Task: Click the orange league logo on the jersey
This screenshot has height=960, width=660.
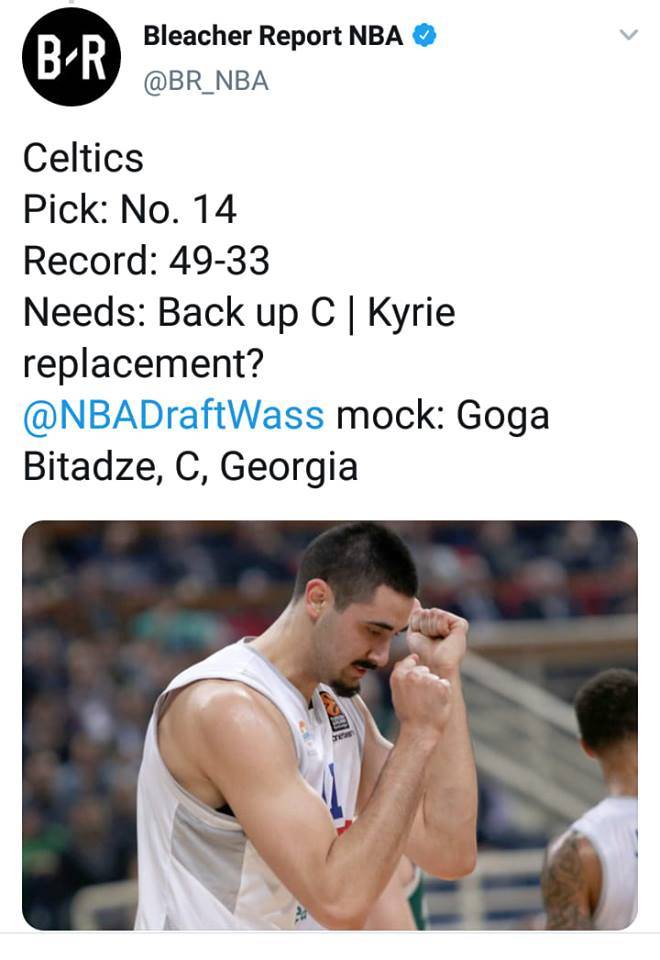Action: (x=332, y=713)
